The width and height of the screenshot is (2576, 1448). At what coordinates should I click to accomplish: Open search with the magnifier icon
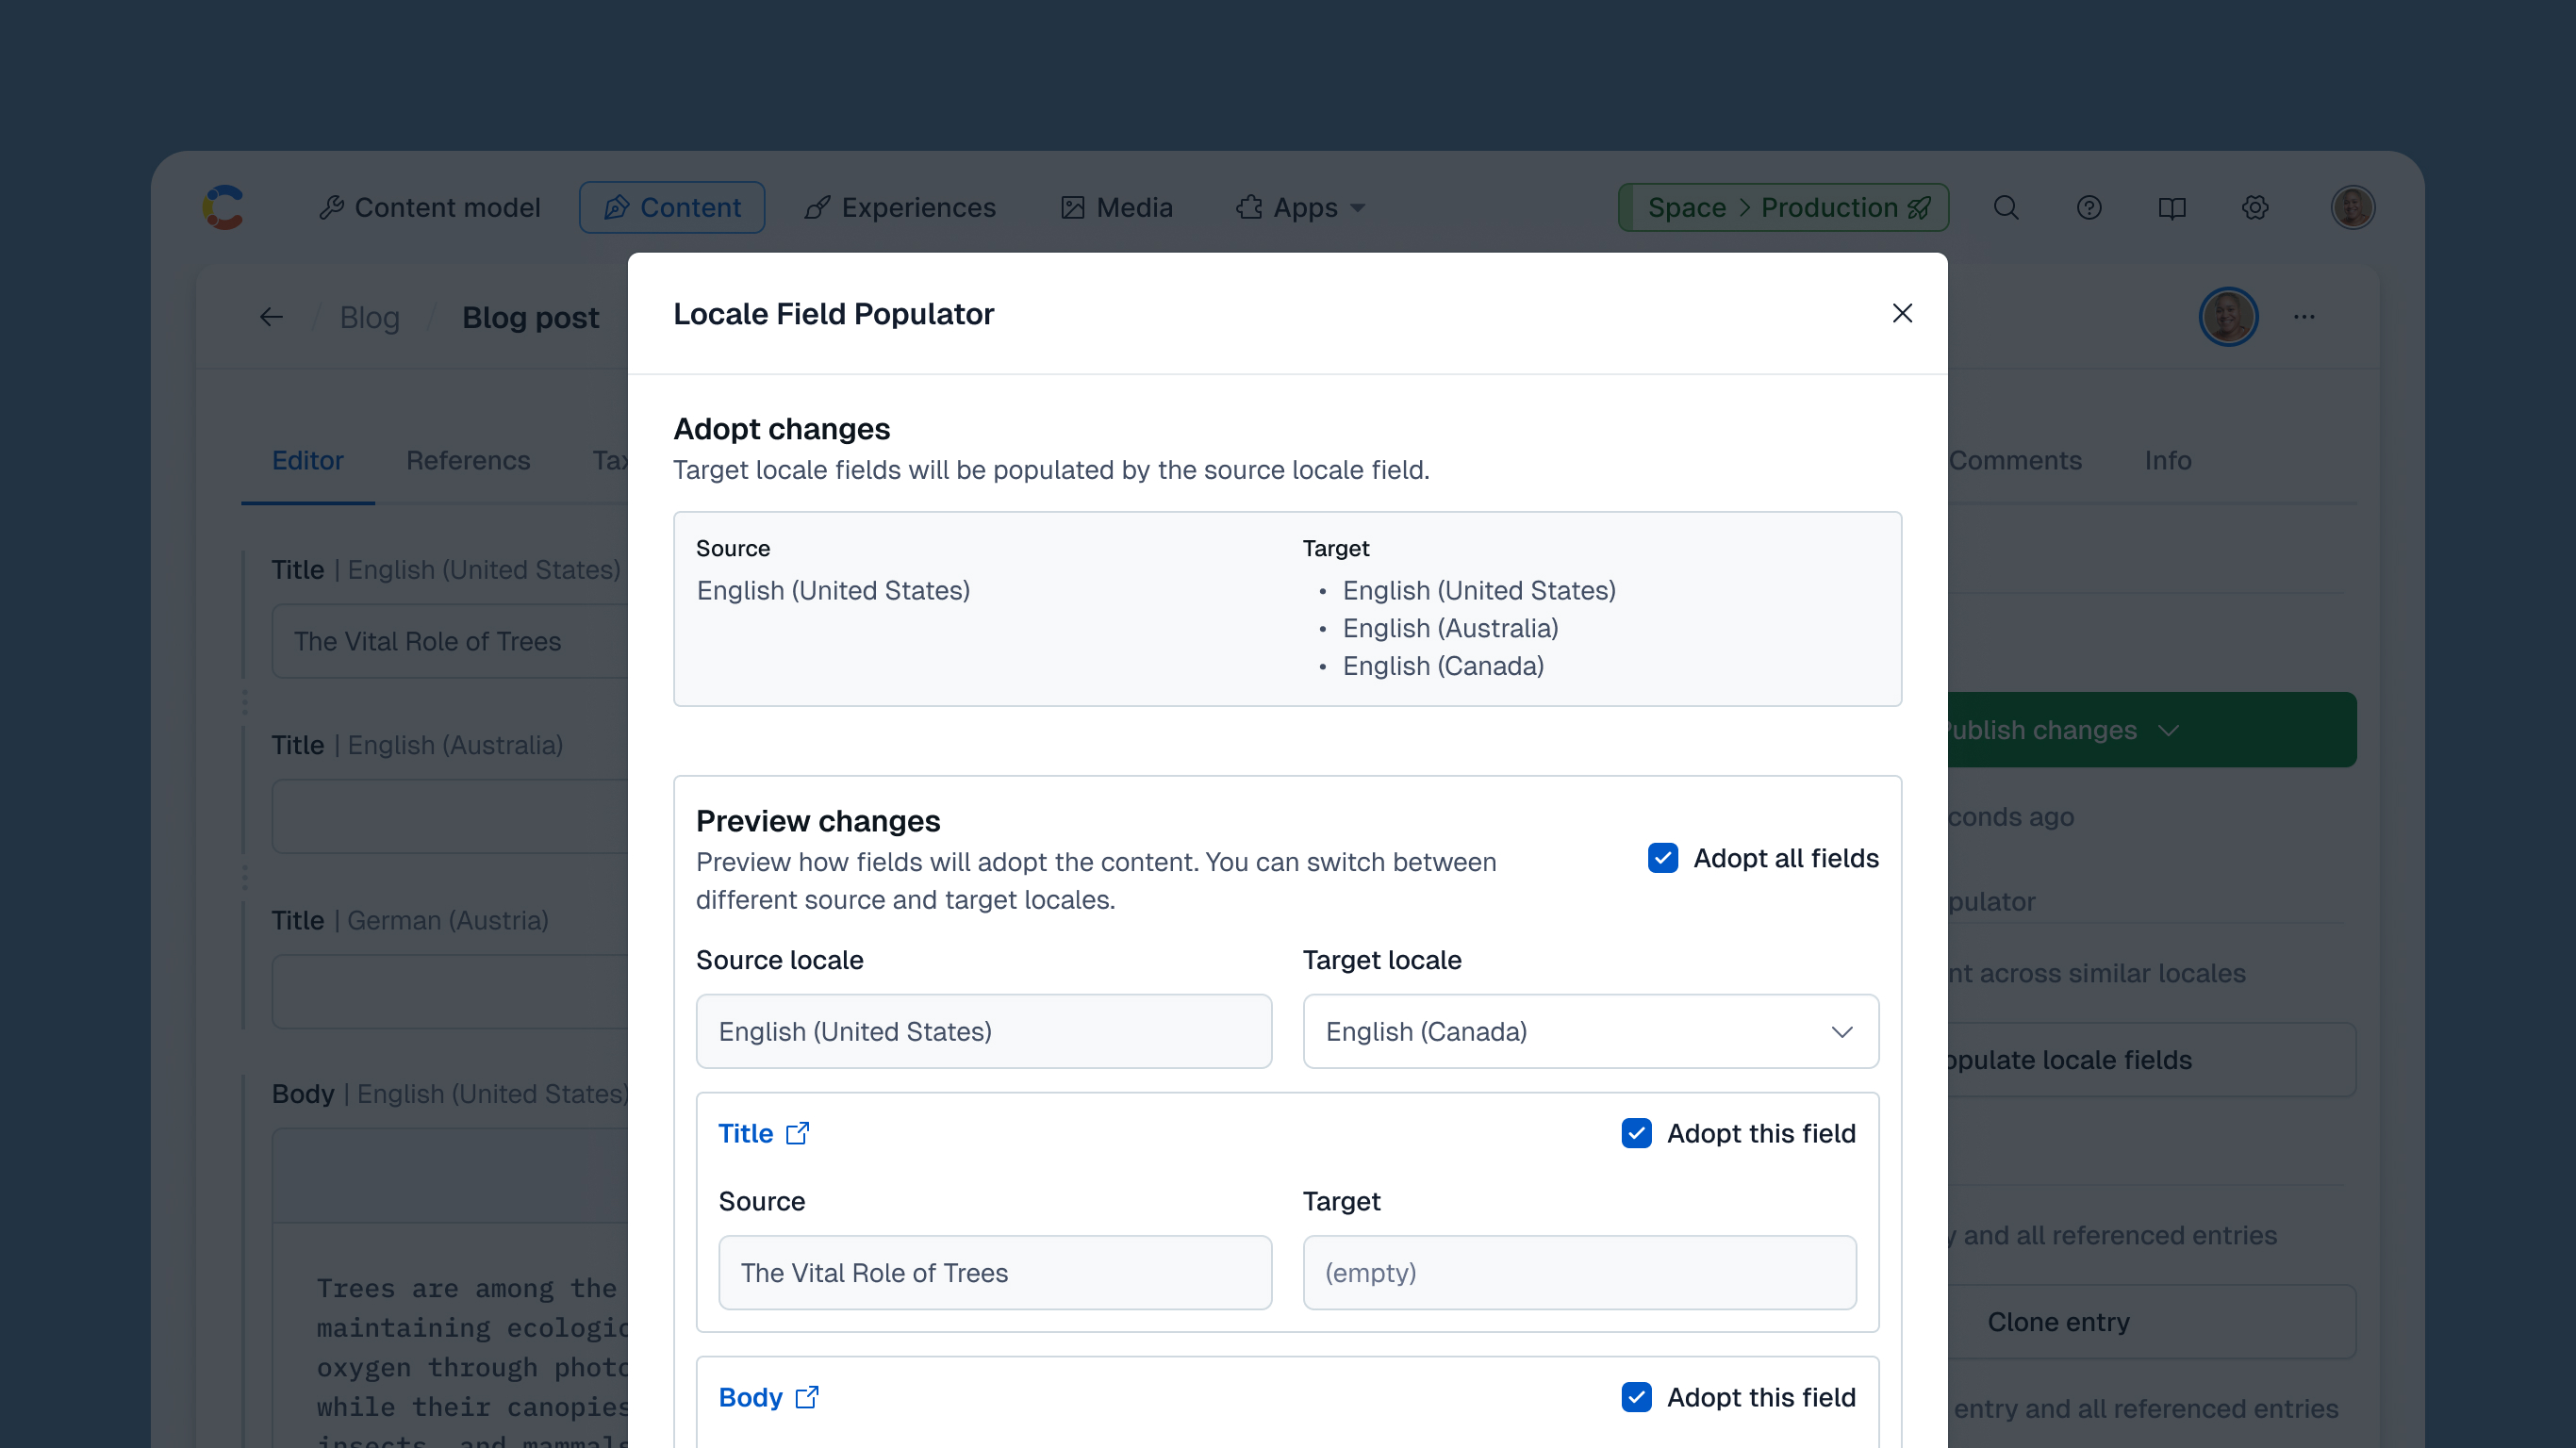[x=2007, y=207]
